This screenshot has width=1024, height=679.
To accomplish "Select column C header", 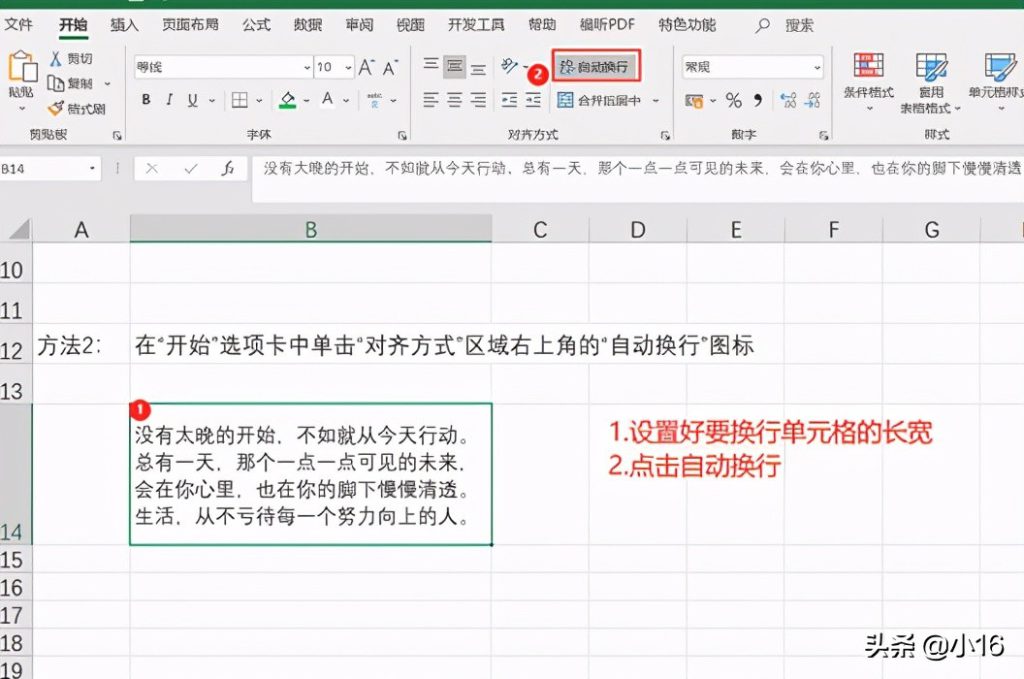I will coord(540,229).
